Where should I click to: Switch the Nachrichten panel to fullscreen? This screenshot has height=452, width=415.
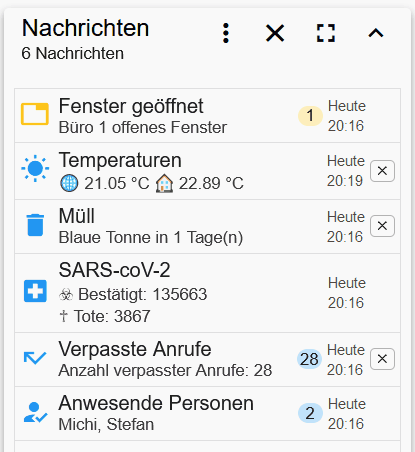pos(326,33)
